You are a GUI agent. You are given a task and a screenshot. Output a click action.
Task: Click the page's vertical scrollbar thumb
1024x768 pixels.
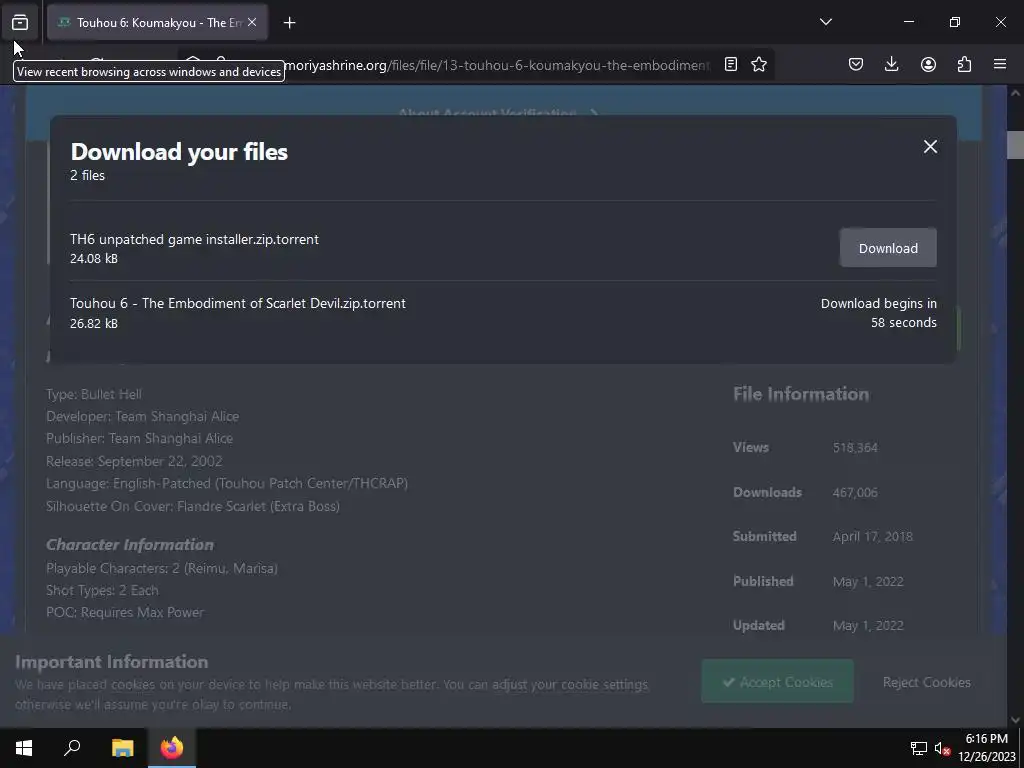click(x=1015, y=144)
